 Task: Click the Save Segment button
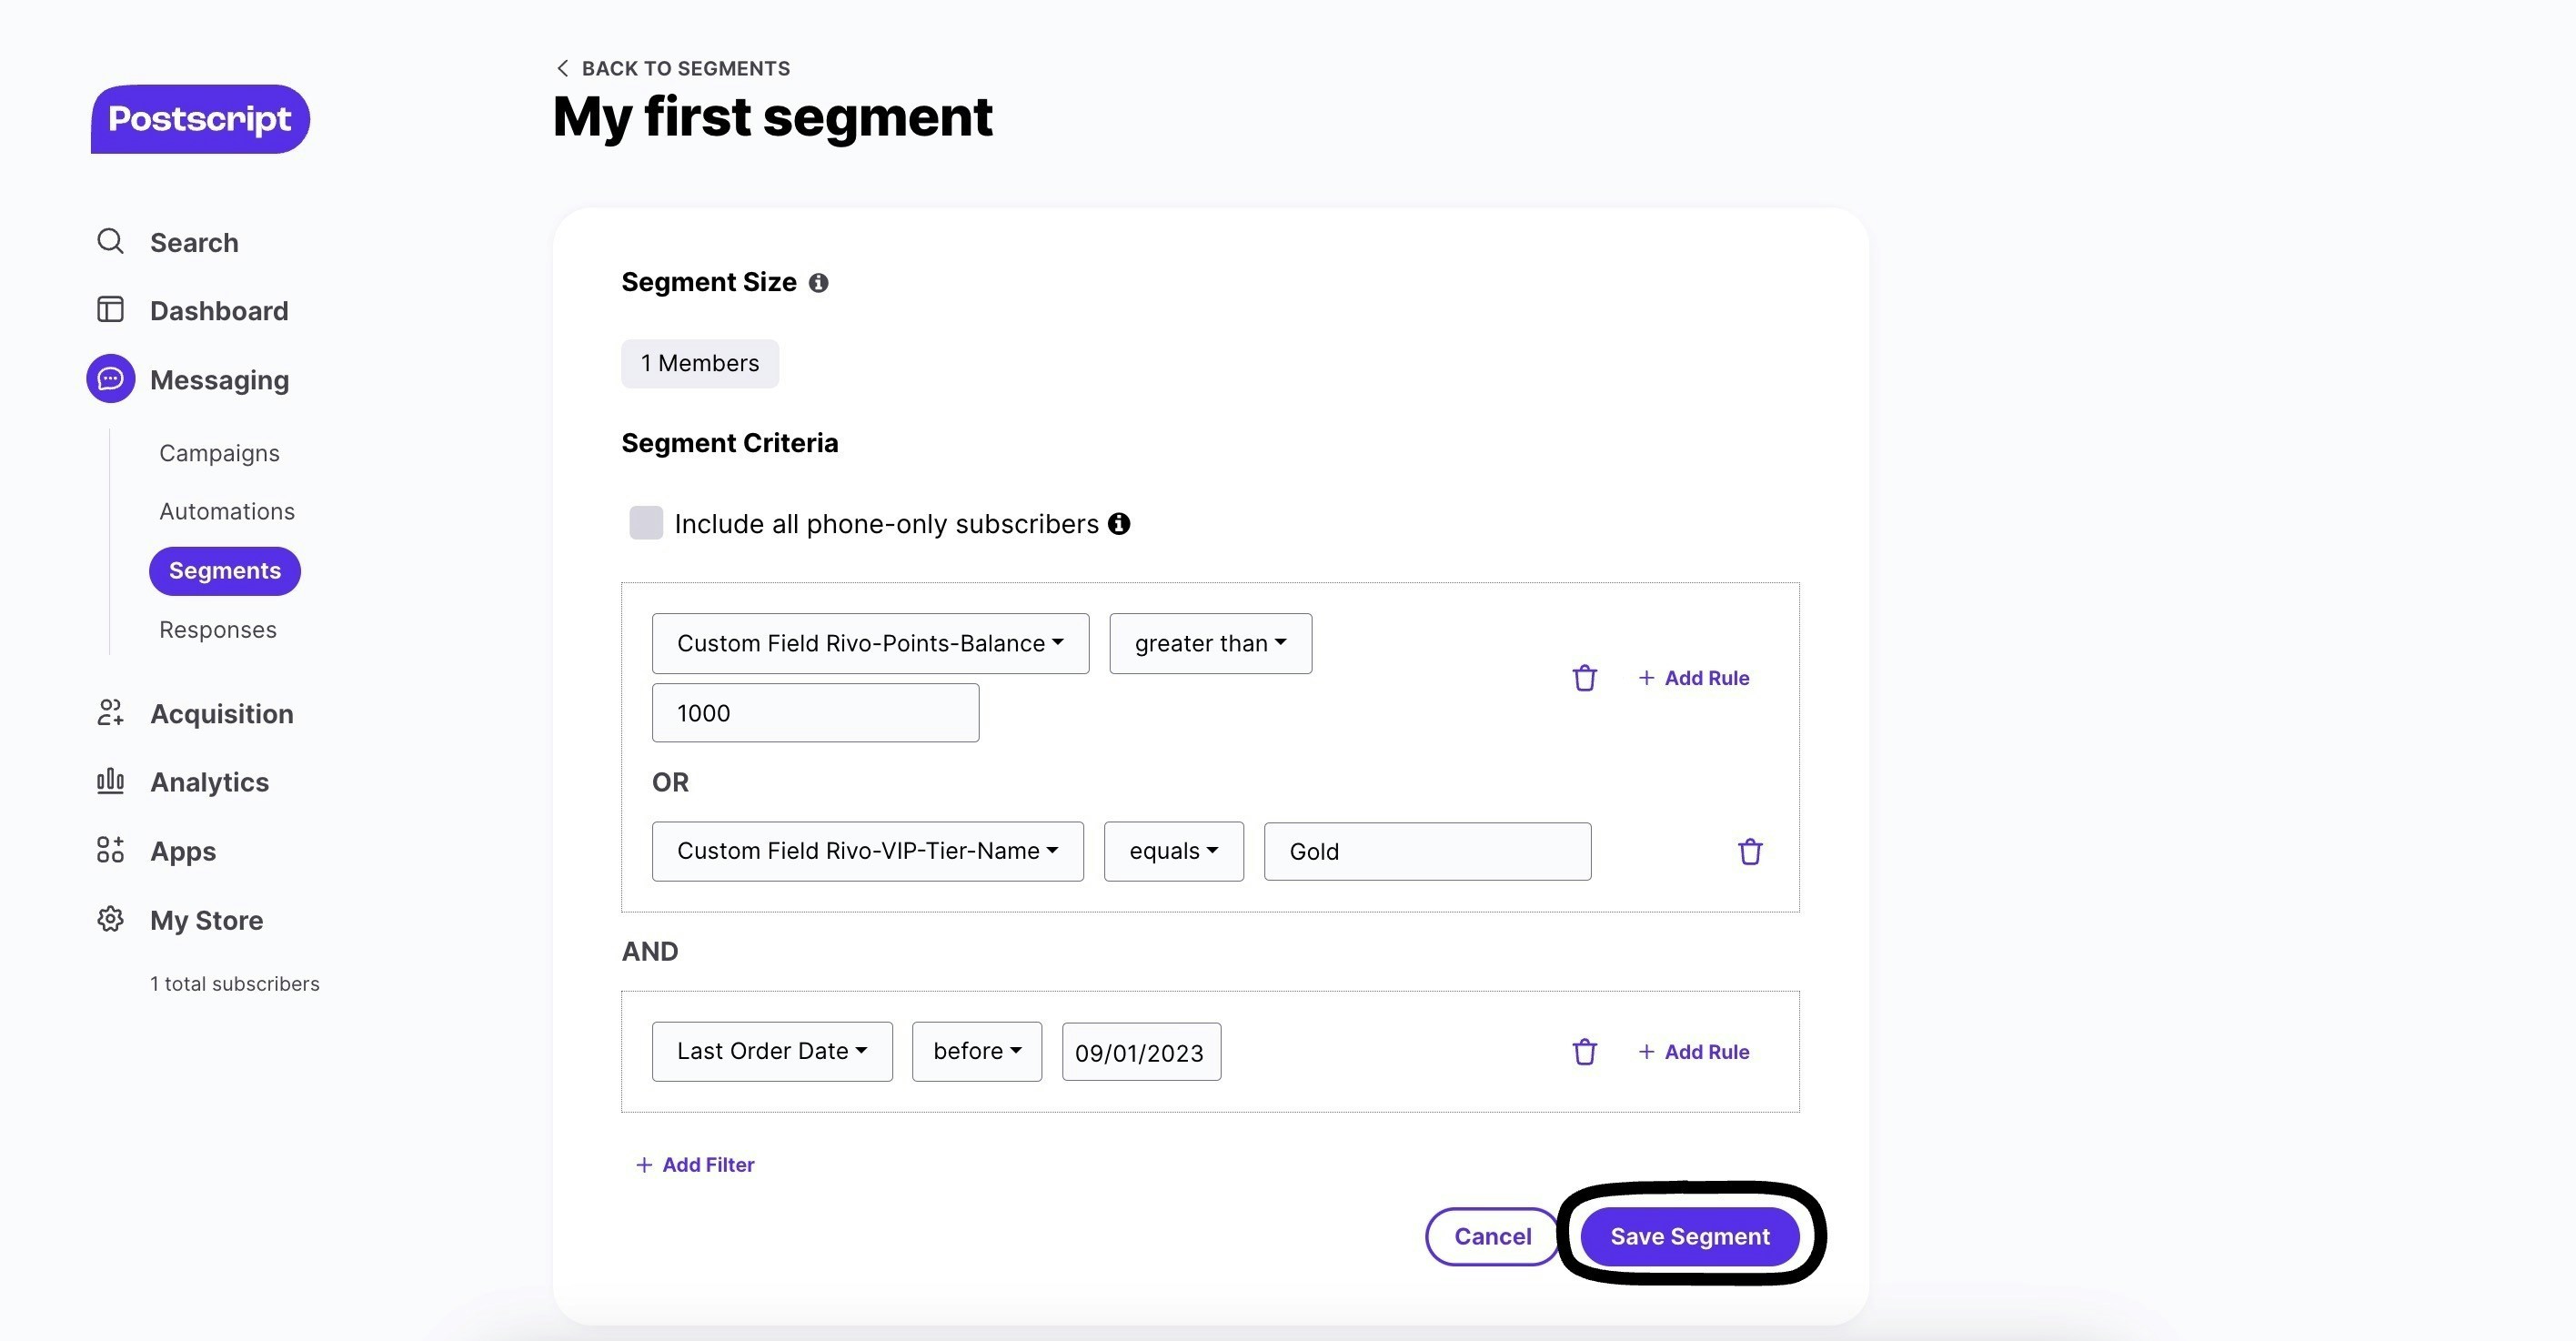1689,1236
